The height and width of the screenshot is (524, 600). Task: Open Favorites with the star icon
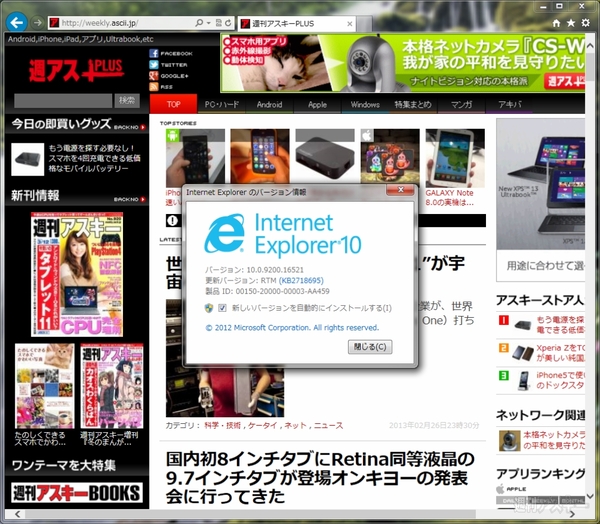pyautogui.click(x=571, y=23)
